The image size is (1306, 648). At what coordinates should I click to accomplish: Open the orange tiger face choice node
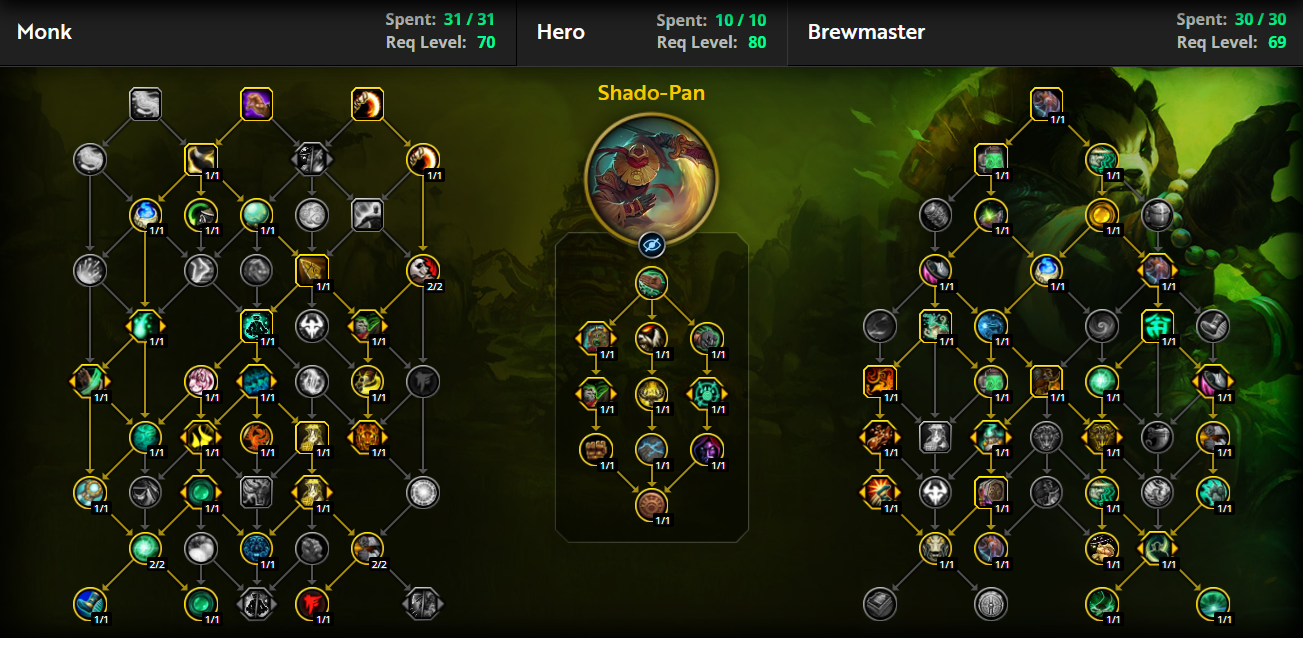[367, 436]
